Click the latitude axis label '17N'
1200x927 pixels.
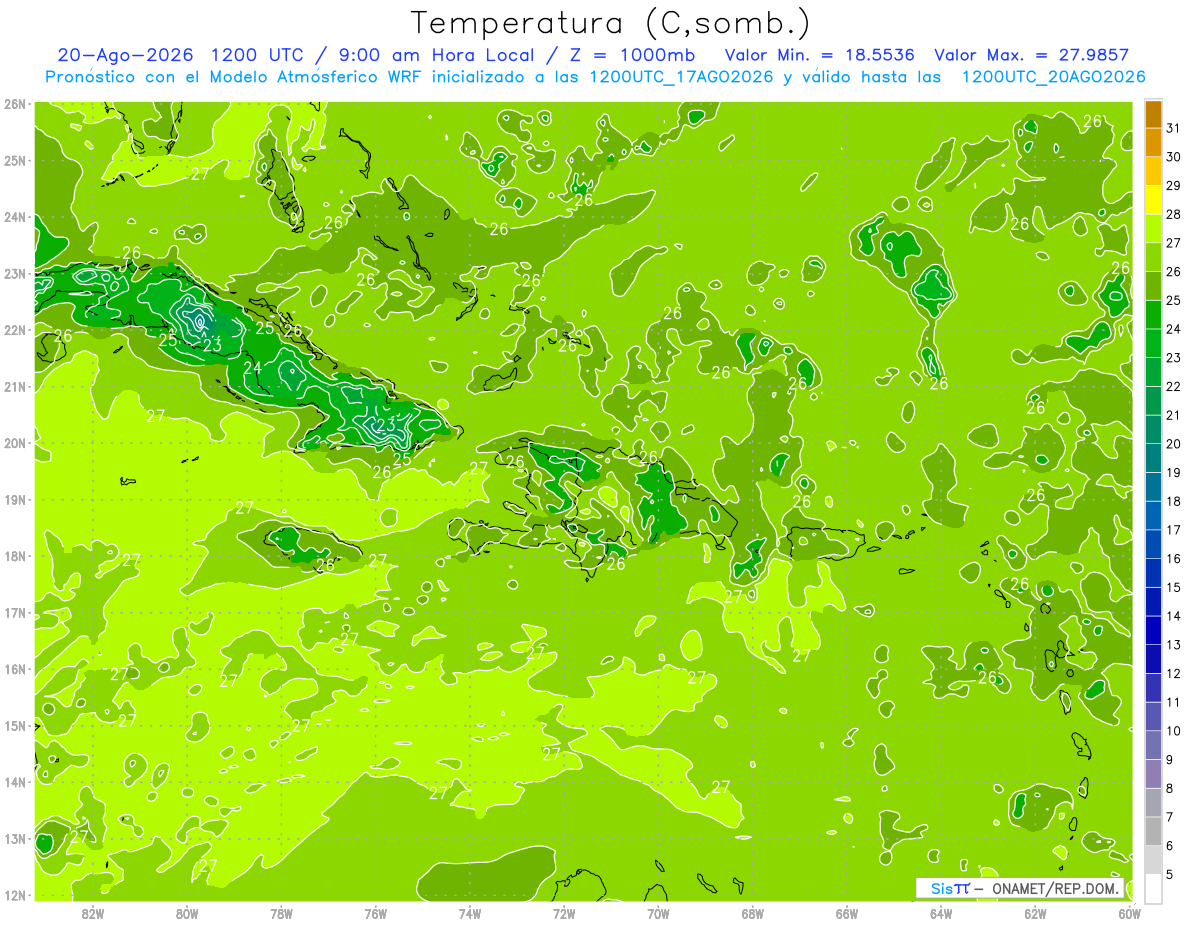pyautogui.click(x=15, y=612)
